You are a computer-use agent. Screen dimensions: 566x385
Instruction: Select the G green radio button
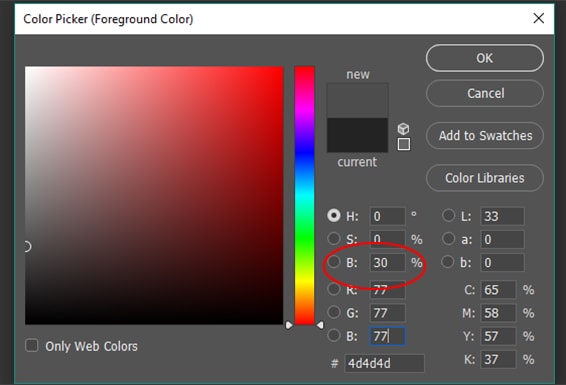(334, 312)
